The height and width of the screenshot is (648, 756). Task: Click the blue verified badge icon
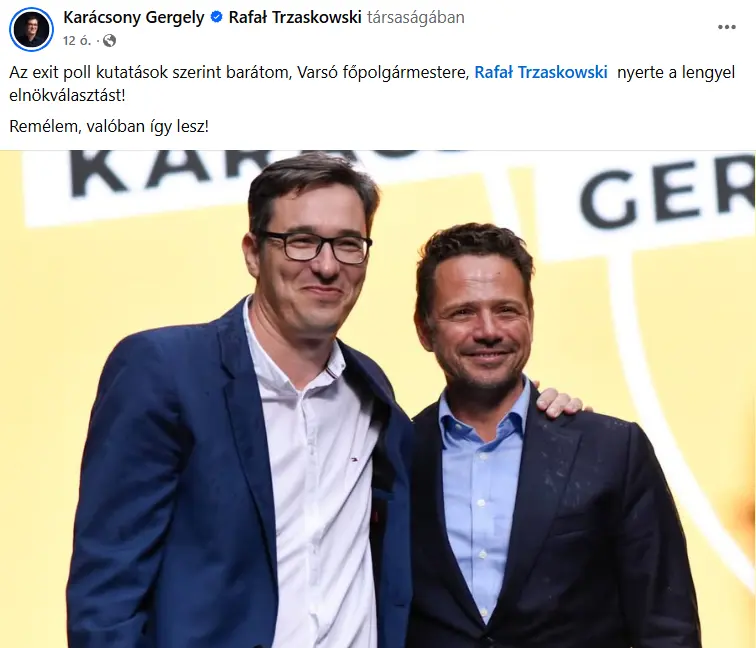[217, 17]
